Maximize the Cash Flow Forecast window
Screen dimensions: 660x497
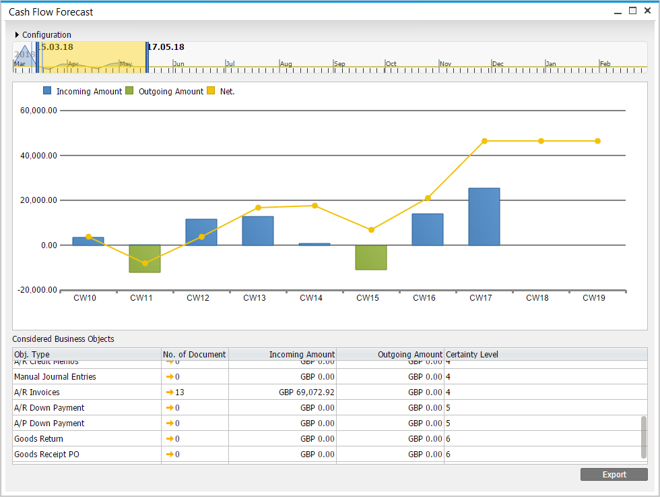point(633,11)
